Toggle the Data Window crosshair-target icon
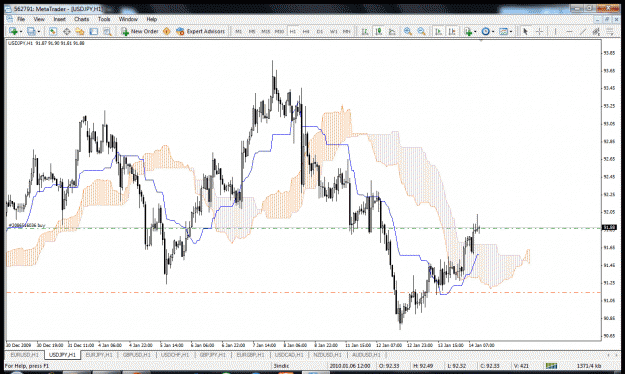The height and width of the screenshot is (374, 625). pos(67,31)
